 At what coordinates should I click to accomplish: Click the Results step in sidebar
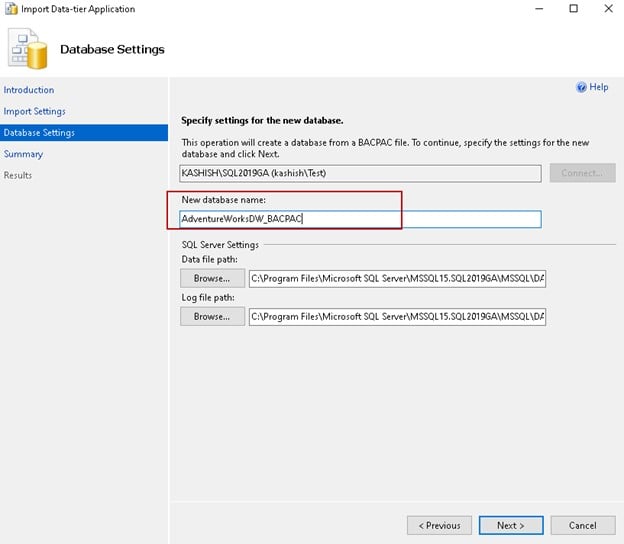[x=18, y=175]
